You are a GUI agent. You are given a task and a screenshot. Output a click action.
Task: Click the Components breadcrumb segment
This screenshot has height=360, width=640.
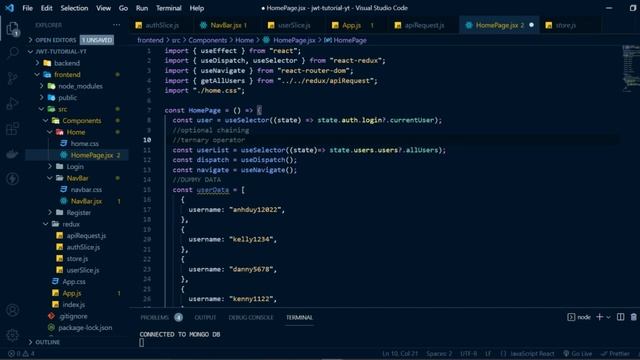[x=207, y=40]
